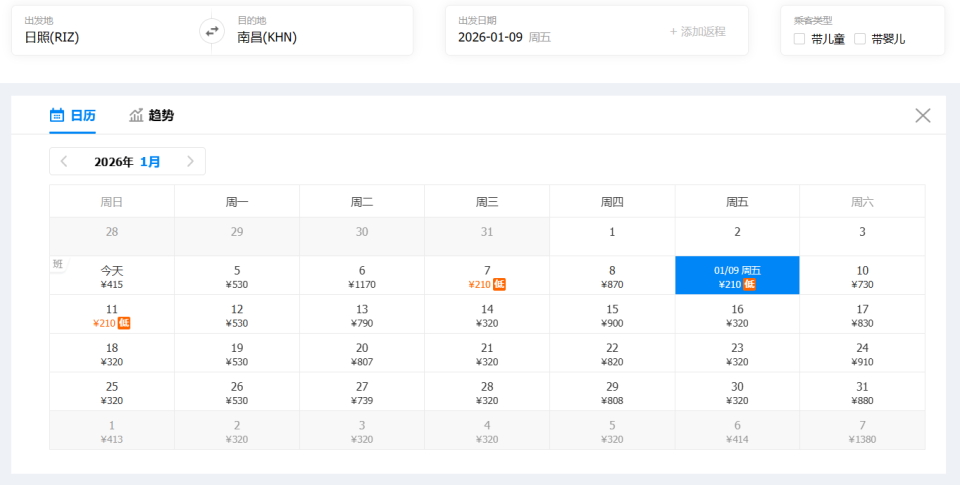Click 添加返程 to add return trip

point(698,31)
